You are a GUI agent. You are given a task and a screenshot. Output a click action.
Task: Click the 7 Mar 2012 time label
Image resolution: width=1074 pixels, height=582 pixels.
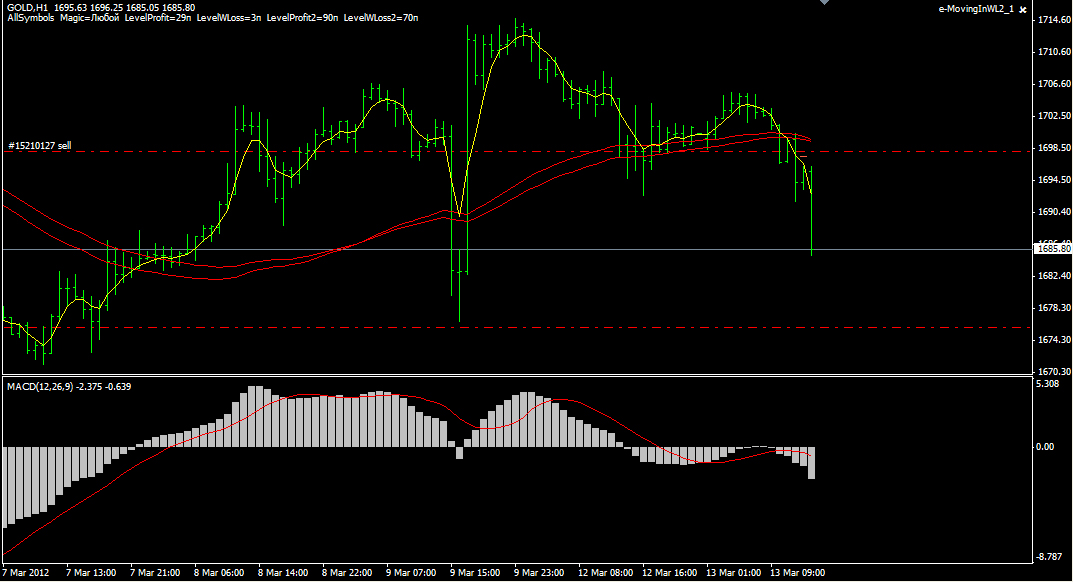click(26, 573)
